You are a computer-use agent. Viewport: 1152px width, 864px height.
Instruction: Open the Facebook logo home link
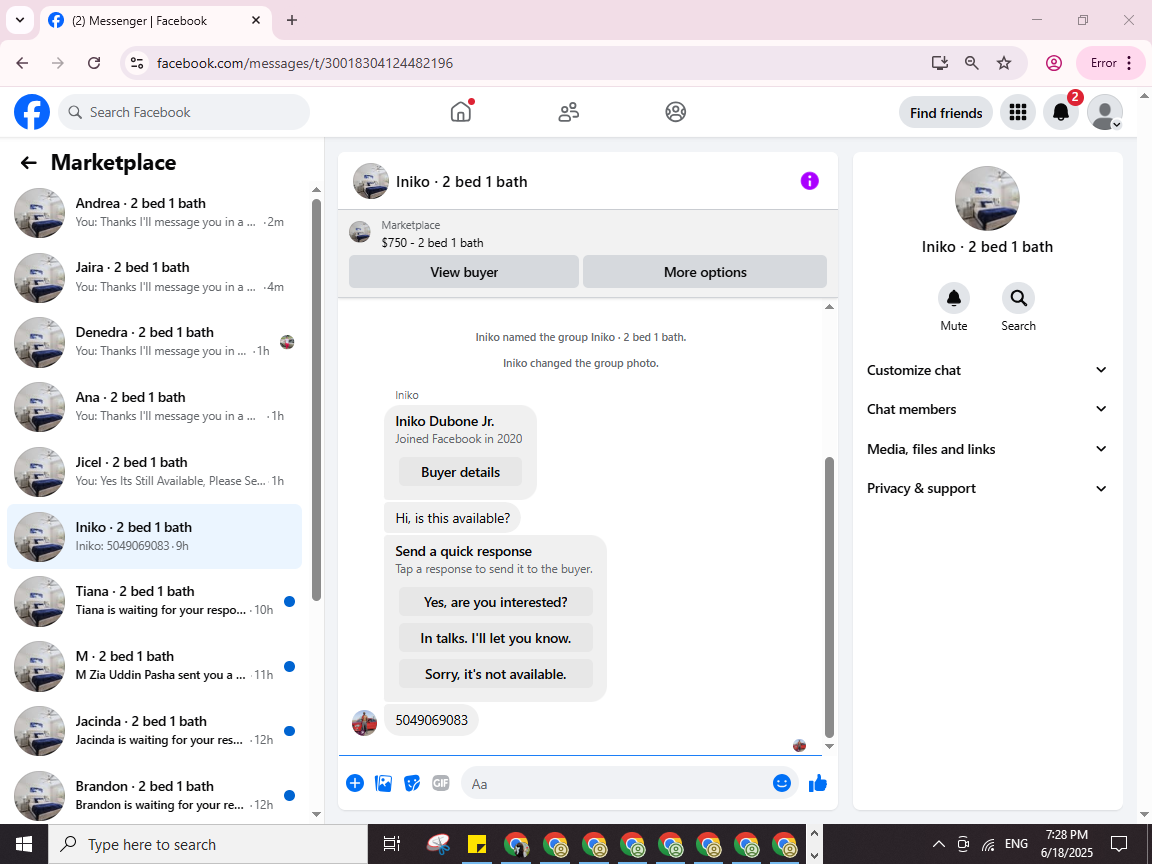coord(32,112)
